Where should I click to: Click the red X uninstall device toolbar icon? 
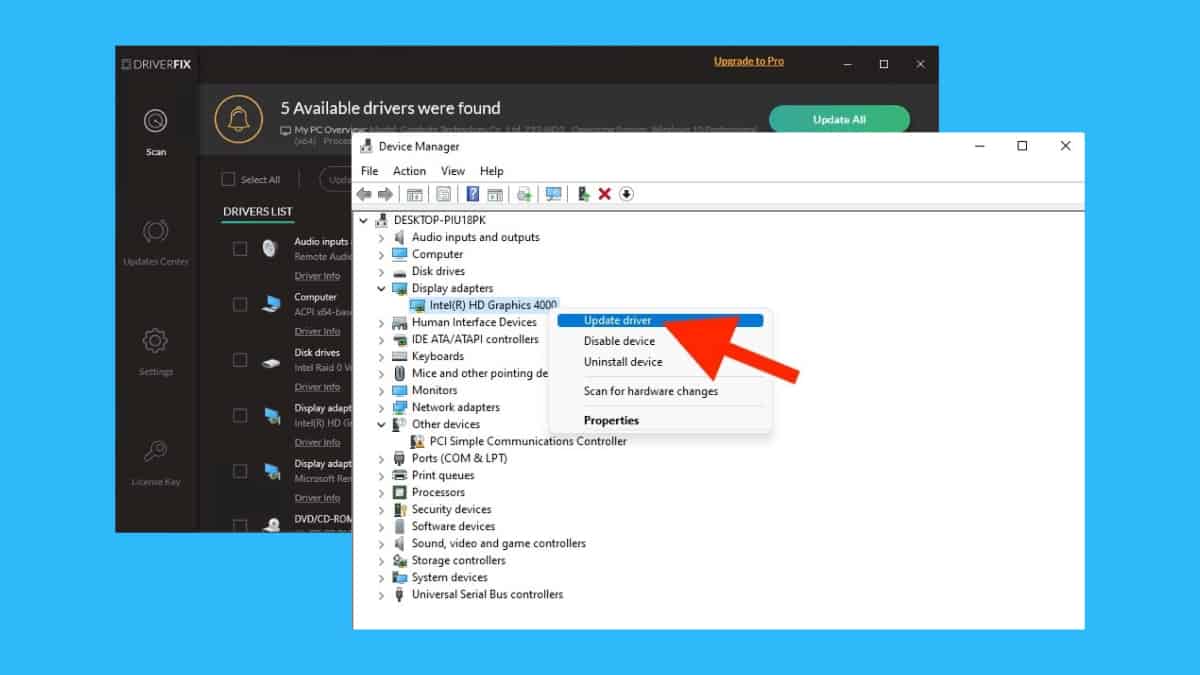(604, 194)
